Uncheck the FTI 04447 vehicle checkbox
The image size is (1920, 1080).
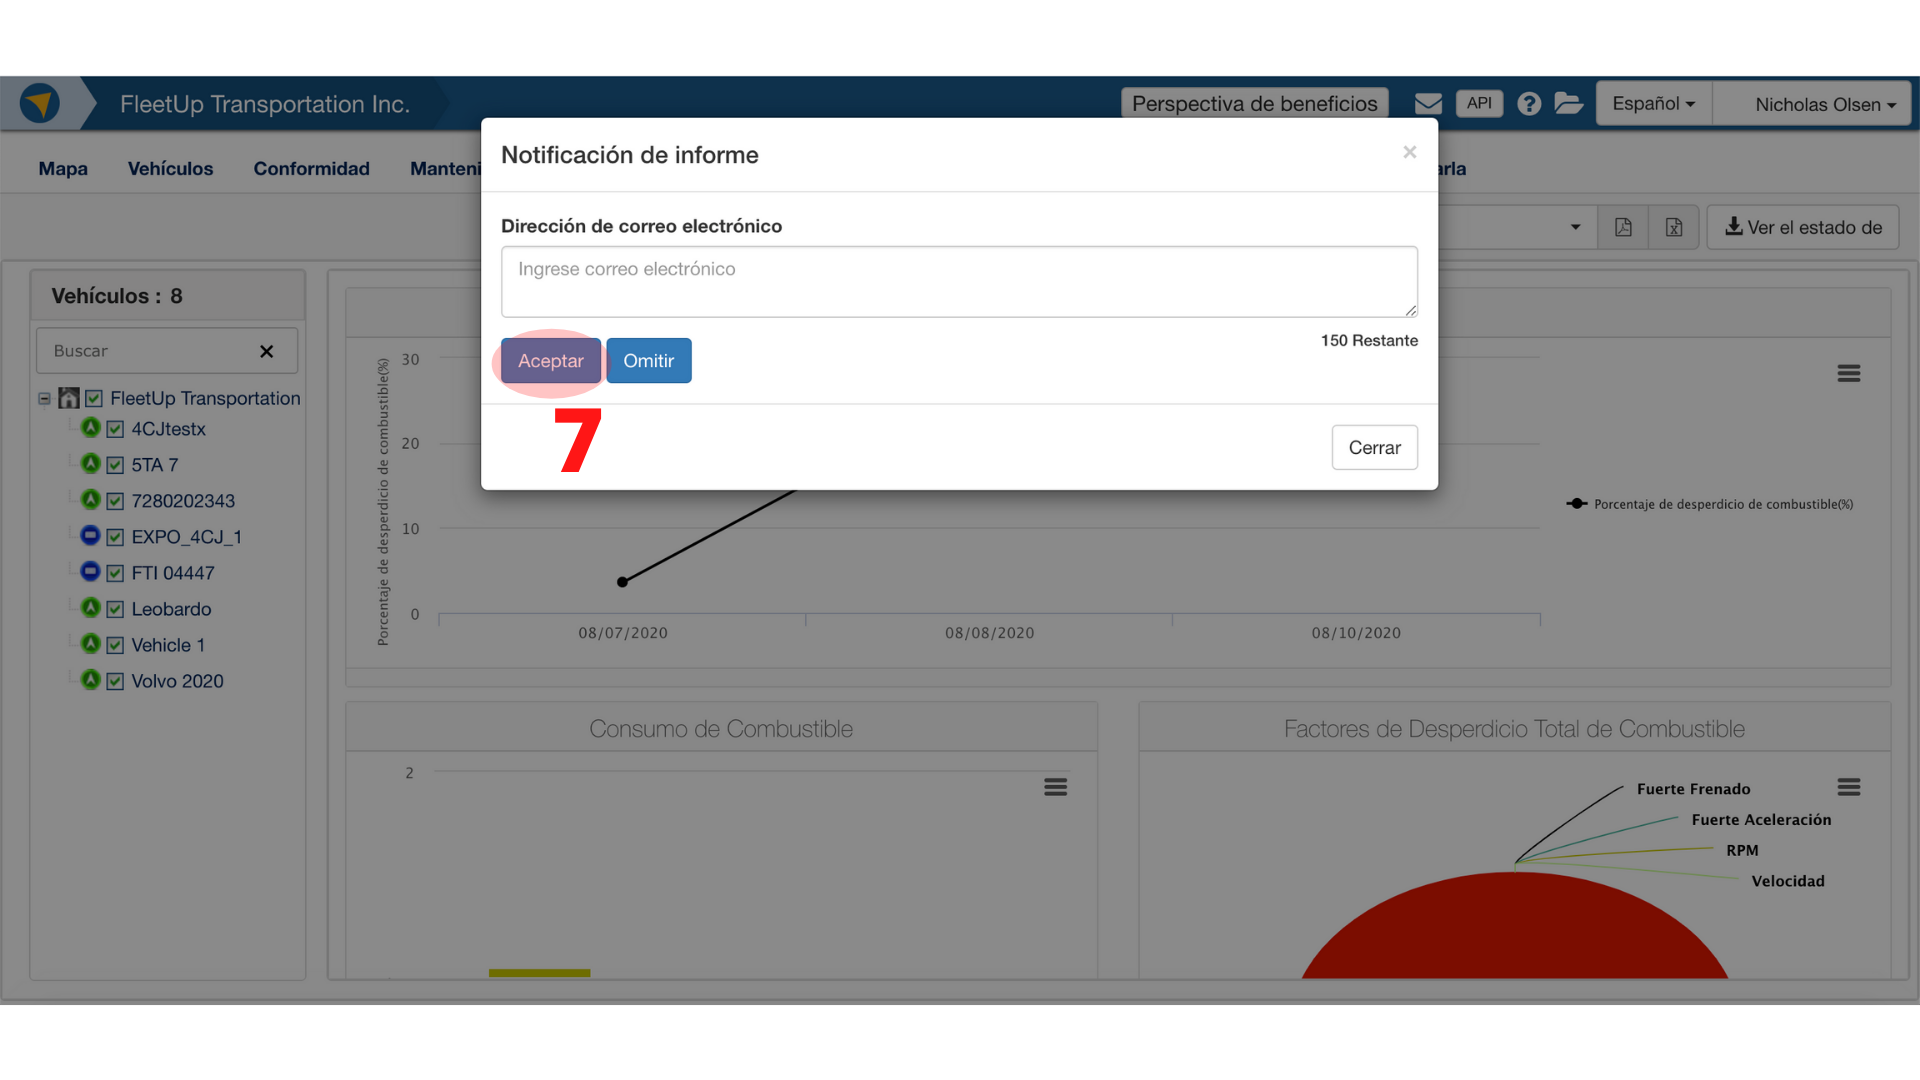pos(115,574)
